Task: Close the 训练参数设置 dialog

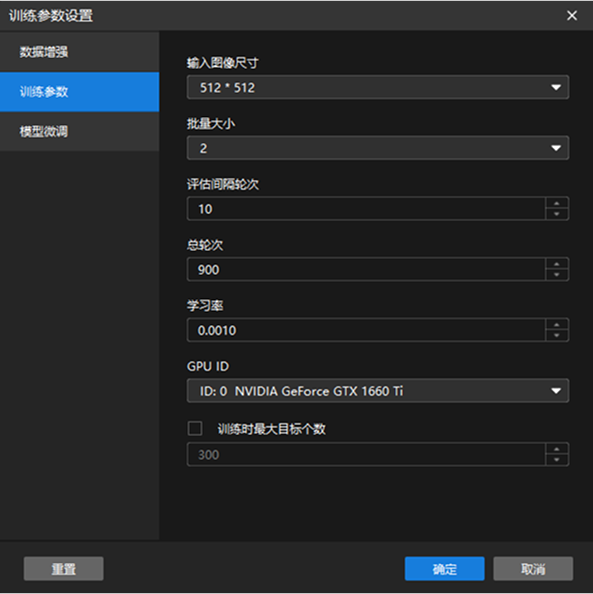Action: 572,16
